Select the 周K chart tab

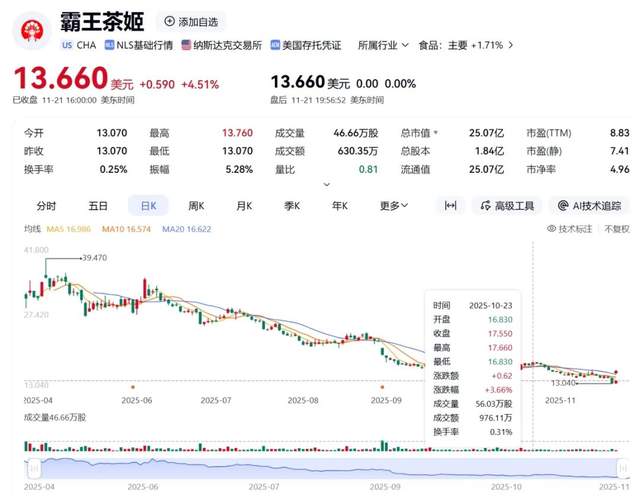[x=196, y=206]
